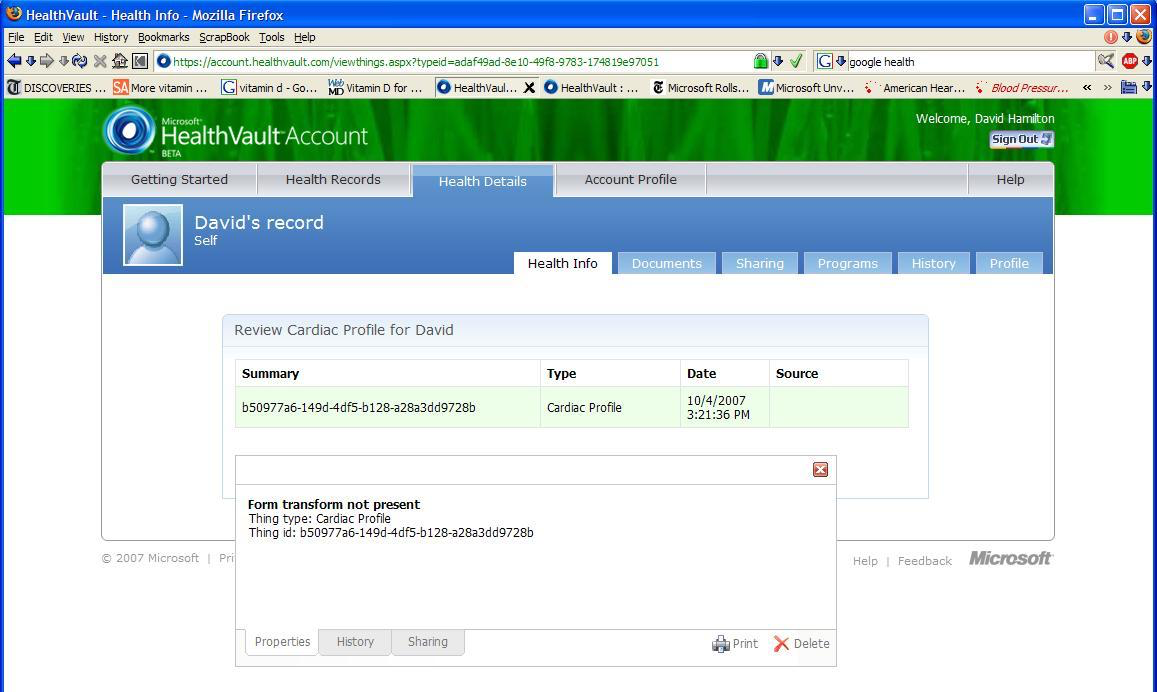The image size is (1157, 692).
Task: Open the address bar history dropdown
Action: coord(778,61)
